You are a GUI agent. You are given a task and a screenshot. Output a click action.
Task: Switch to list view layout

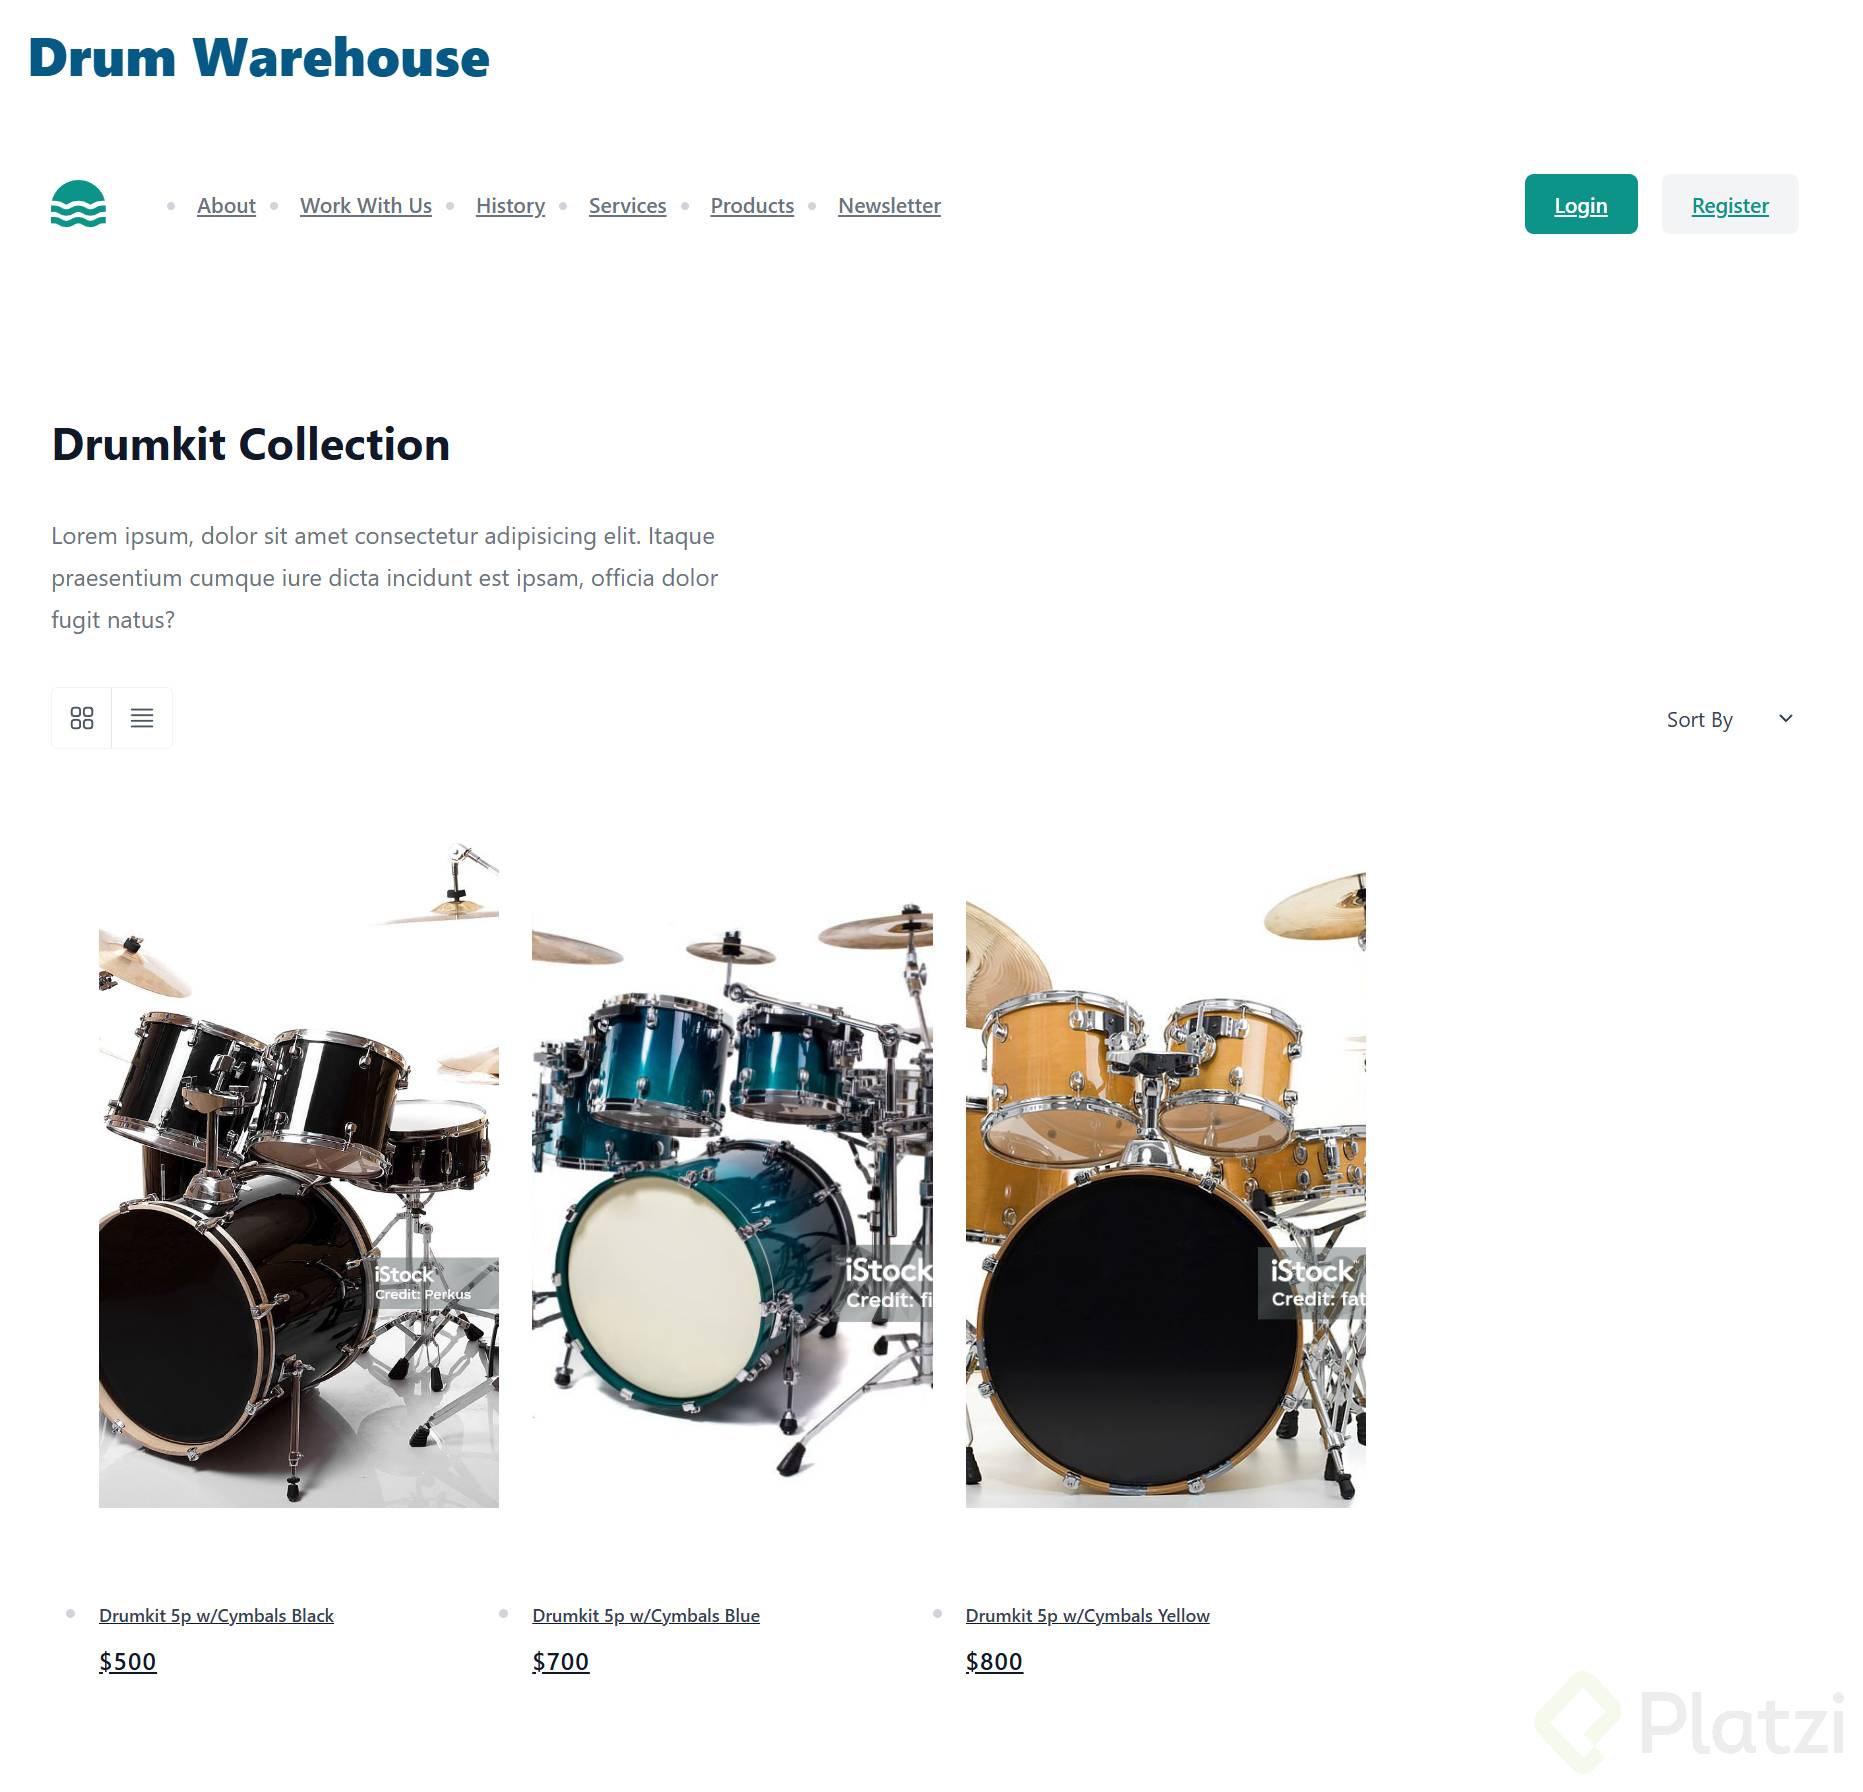click(x=142, y=718)
